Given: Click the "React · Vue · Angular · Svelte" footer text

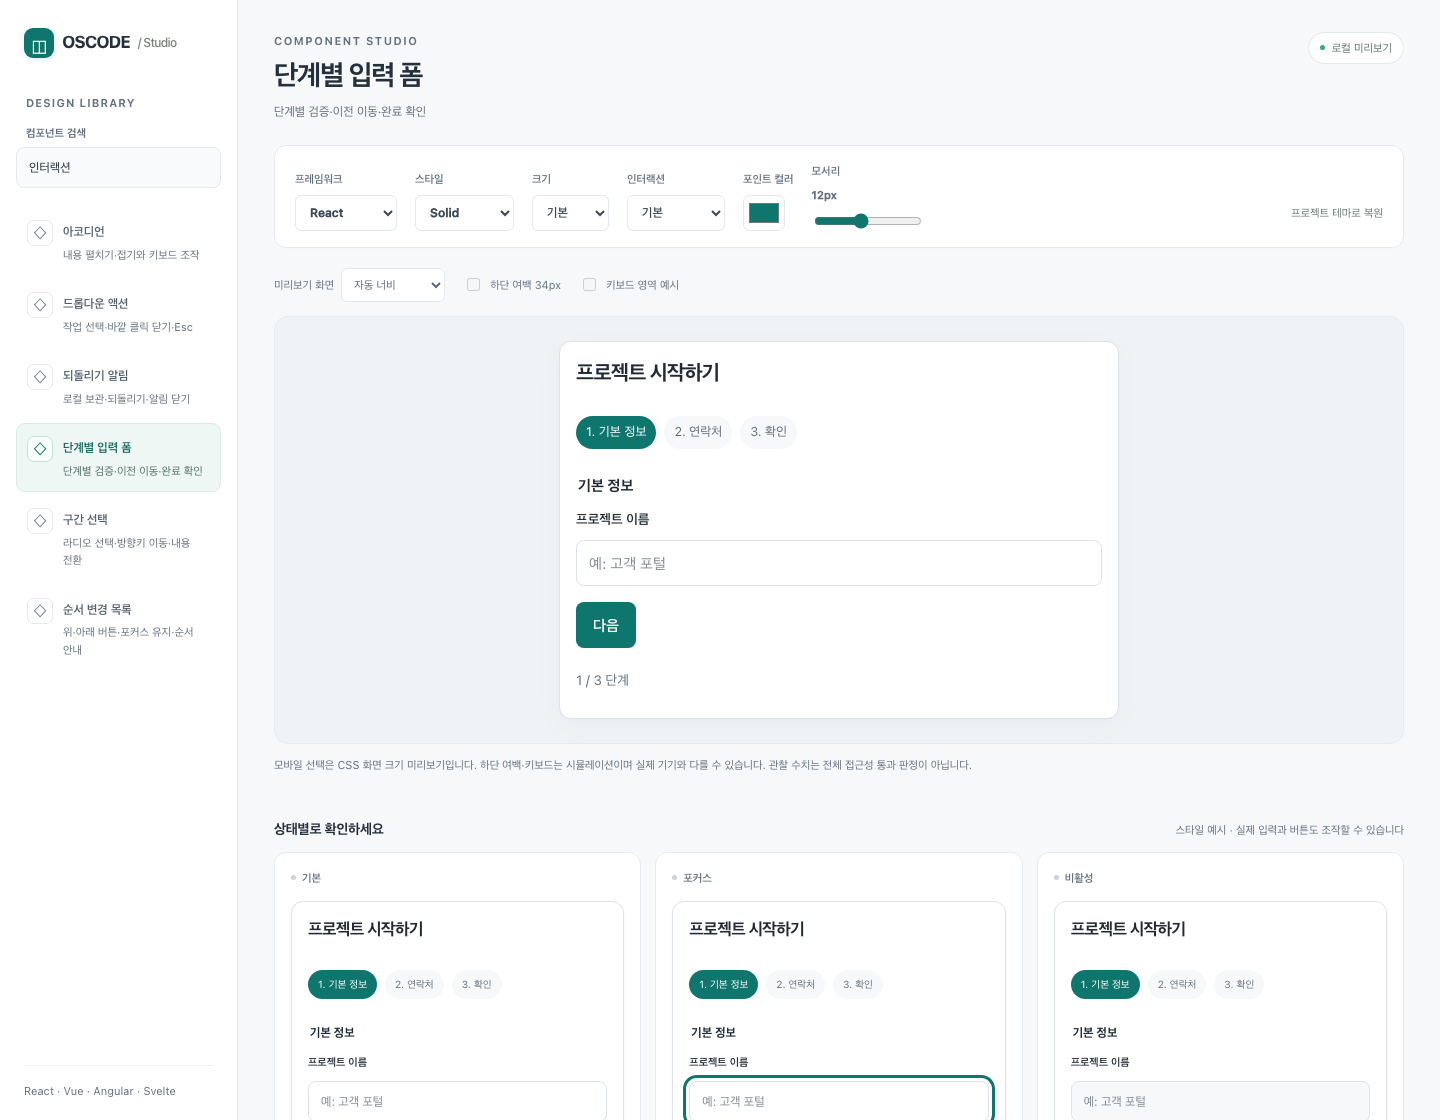Looking at the screenshot, I should 100,1091.
